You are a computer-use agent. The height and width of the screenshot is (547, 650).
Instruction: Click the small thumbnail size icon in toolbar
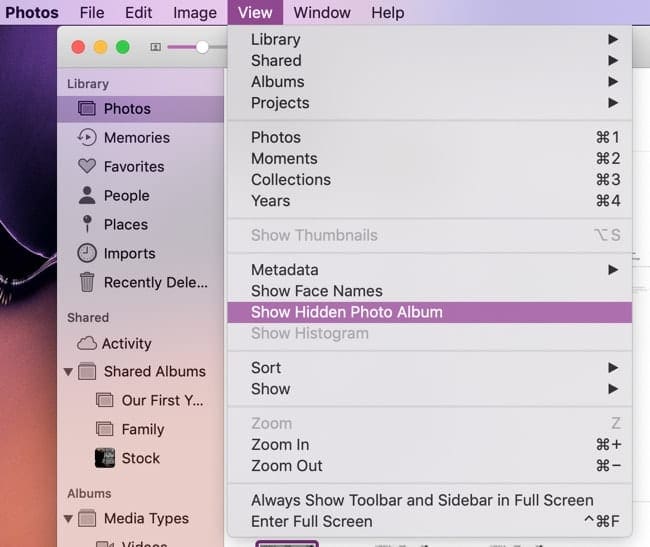pyautogui.click(x=155, y=47)
